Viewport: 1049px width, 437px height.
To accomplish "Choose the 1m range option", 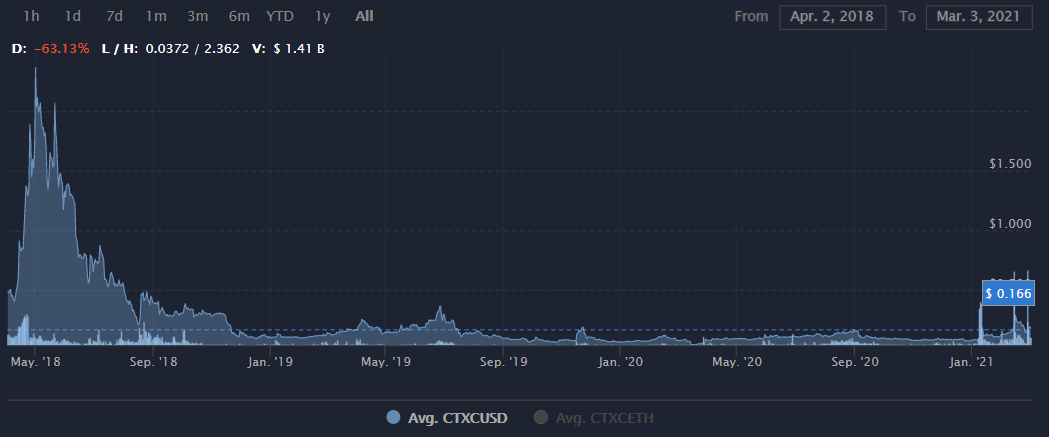I will click(x=156, y=16).
